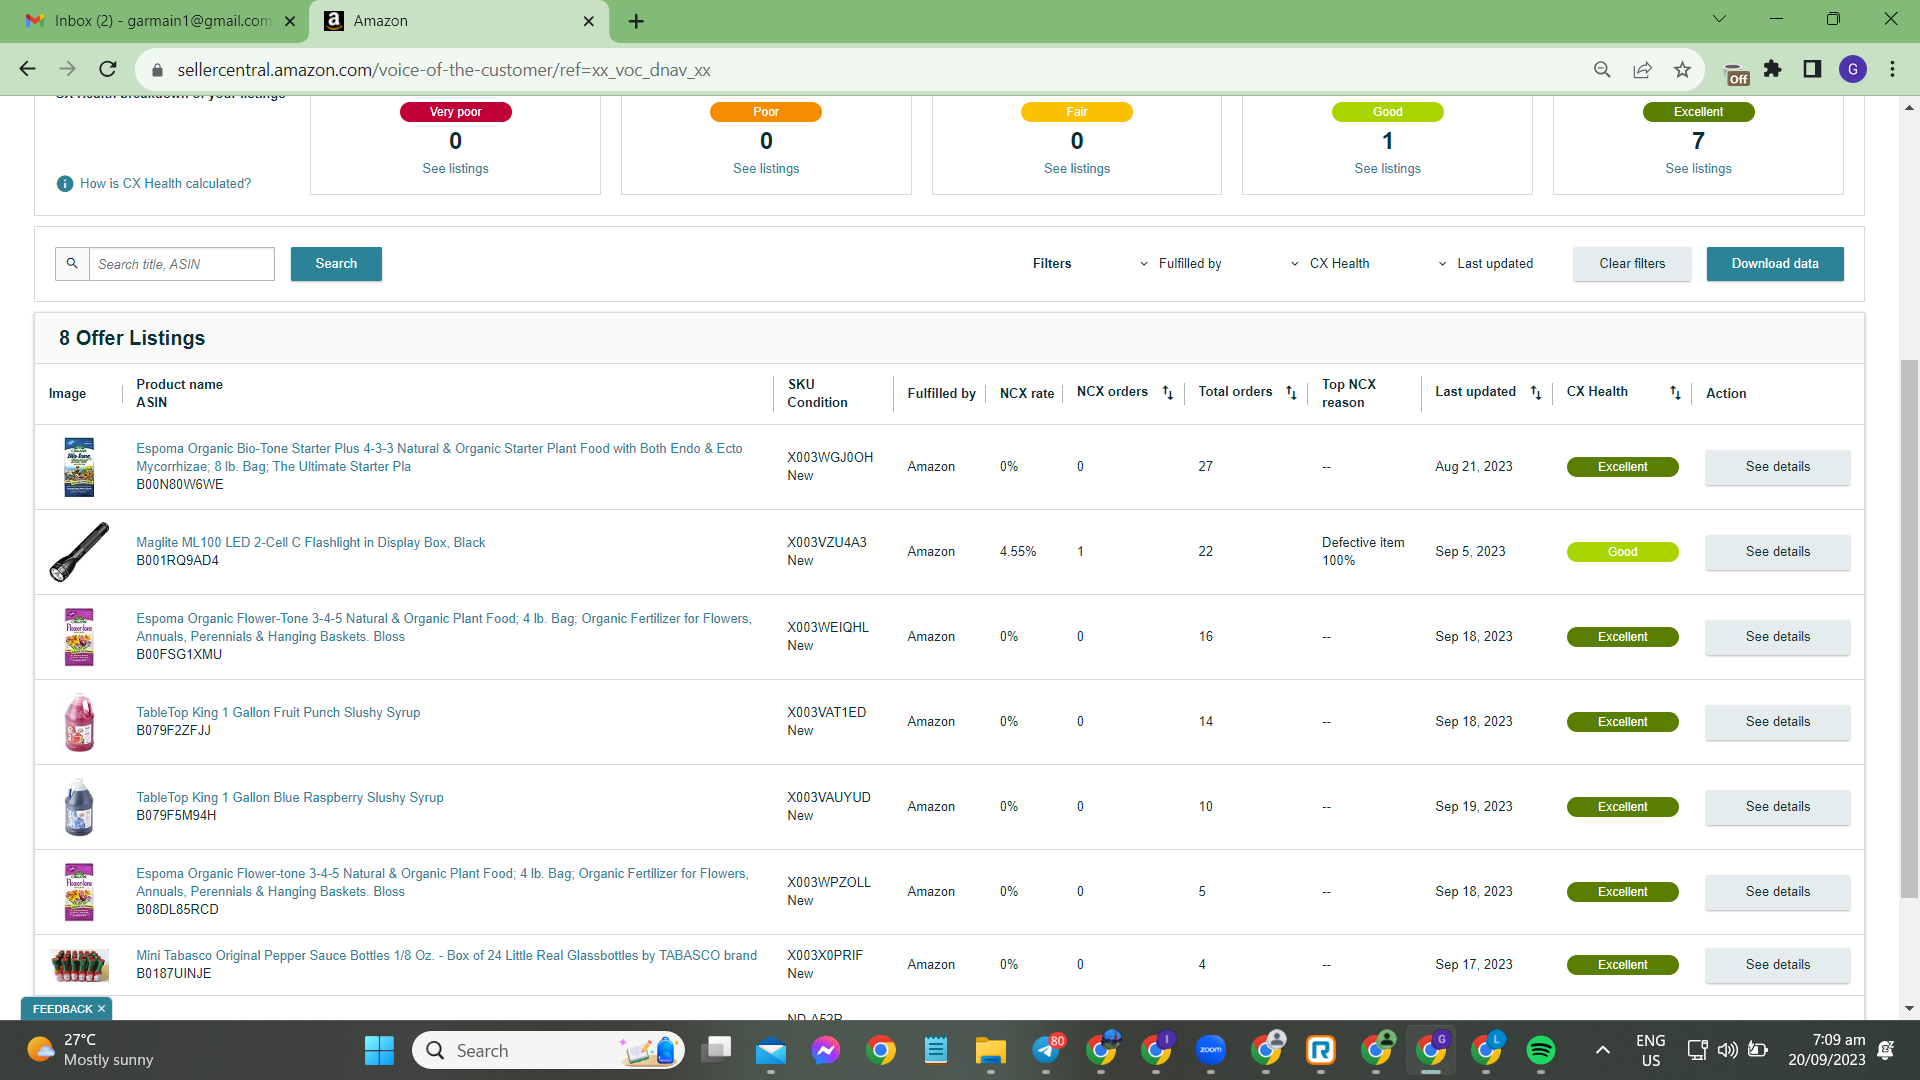Click the Windows taskbar search box
The height and width of the screenshot is (1080, 1920).
click(x=548, y=1051)
